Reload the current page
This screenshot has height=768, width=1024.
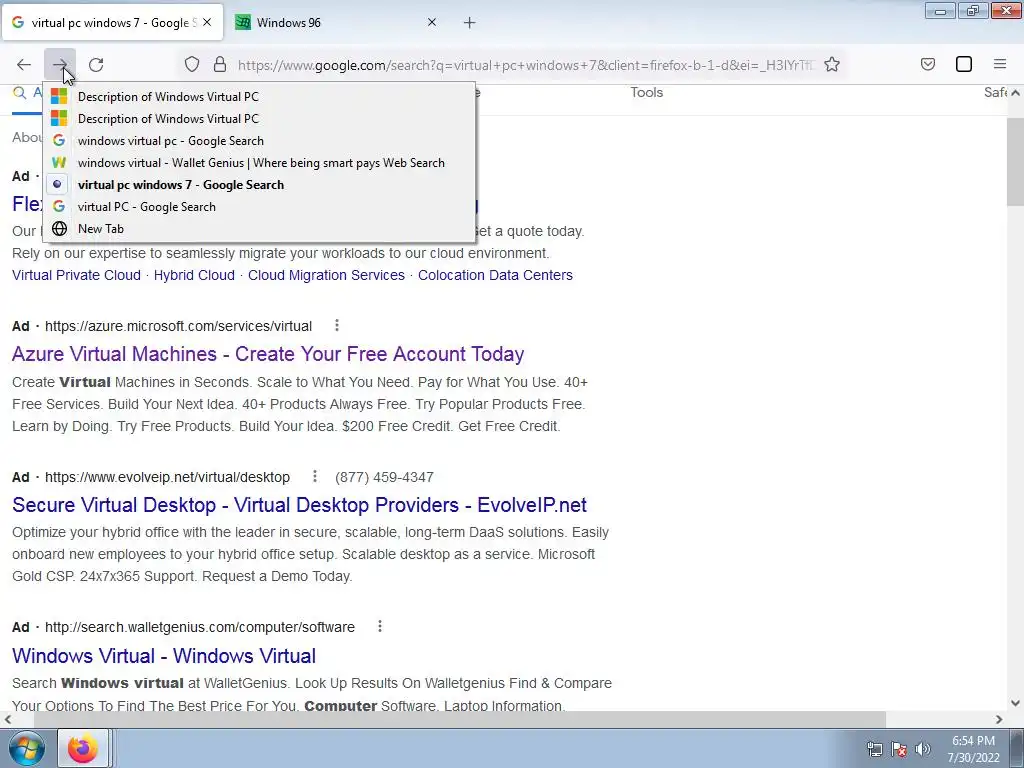point(96,65)
